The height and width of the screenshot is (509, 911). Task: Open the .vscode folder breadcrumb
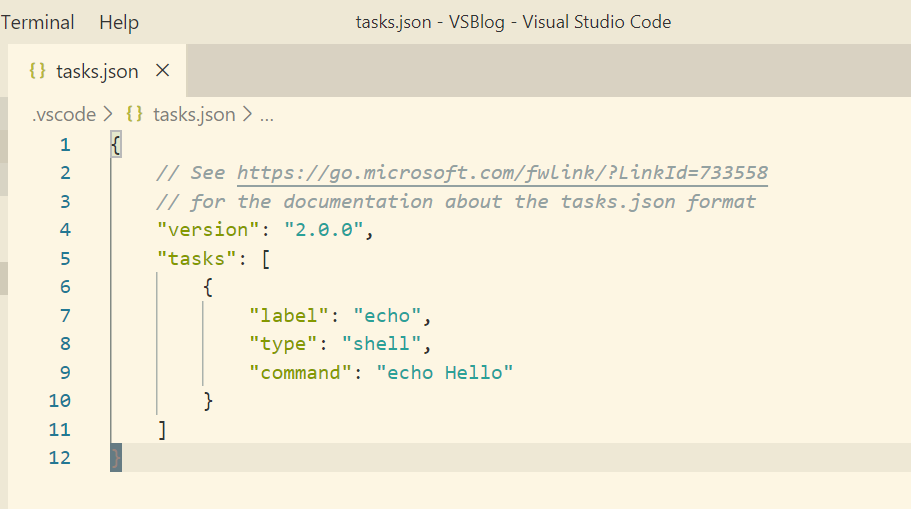coord(64,115)
